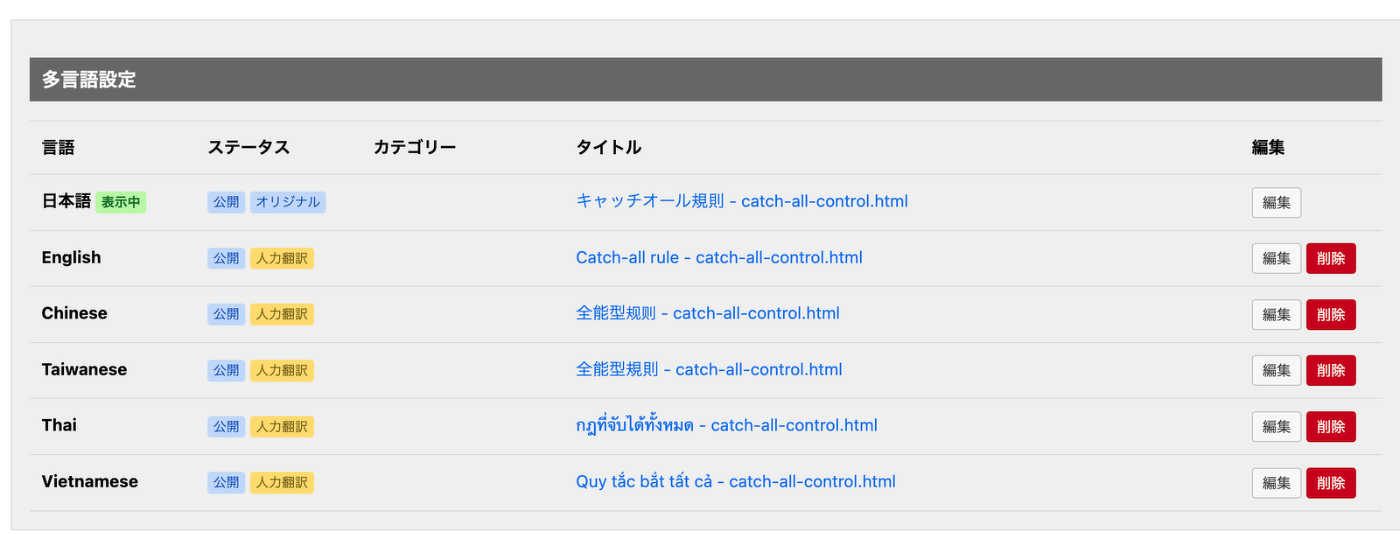Screen dimensions: 1400x534
Task: Open the Japanese キャッチオール規則 title link
Action: tap(741, 201)
